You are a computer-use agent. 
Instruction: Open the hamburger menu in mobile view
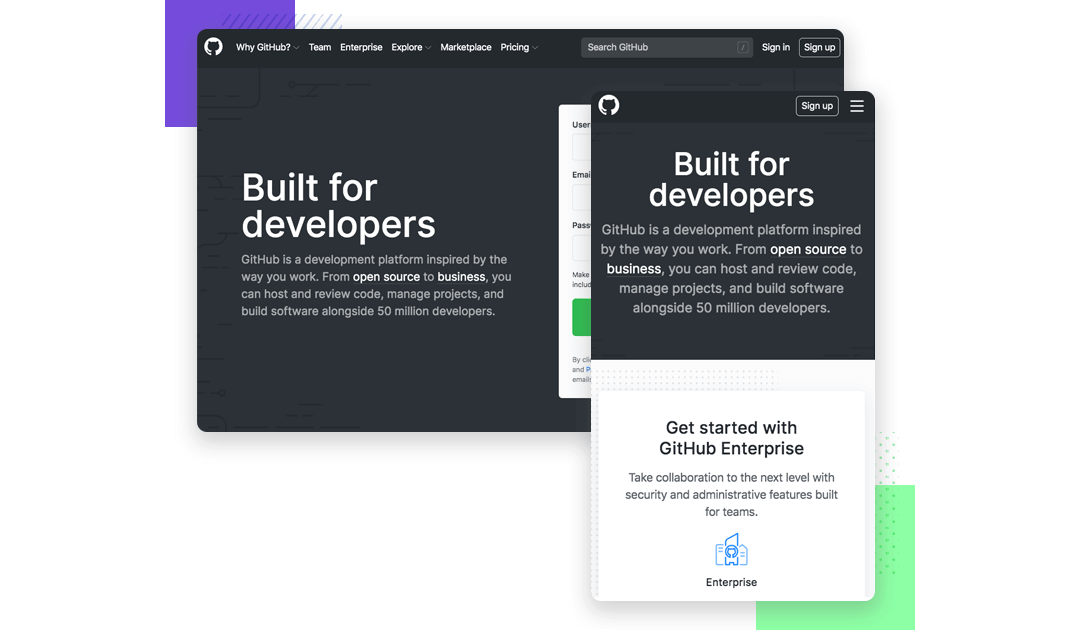pyautogui.click(x=857, y=106)
